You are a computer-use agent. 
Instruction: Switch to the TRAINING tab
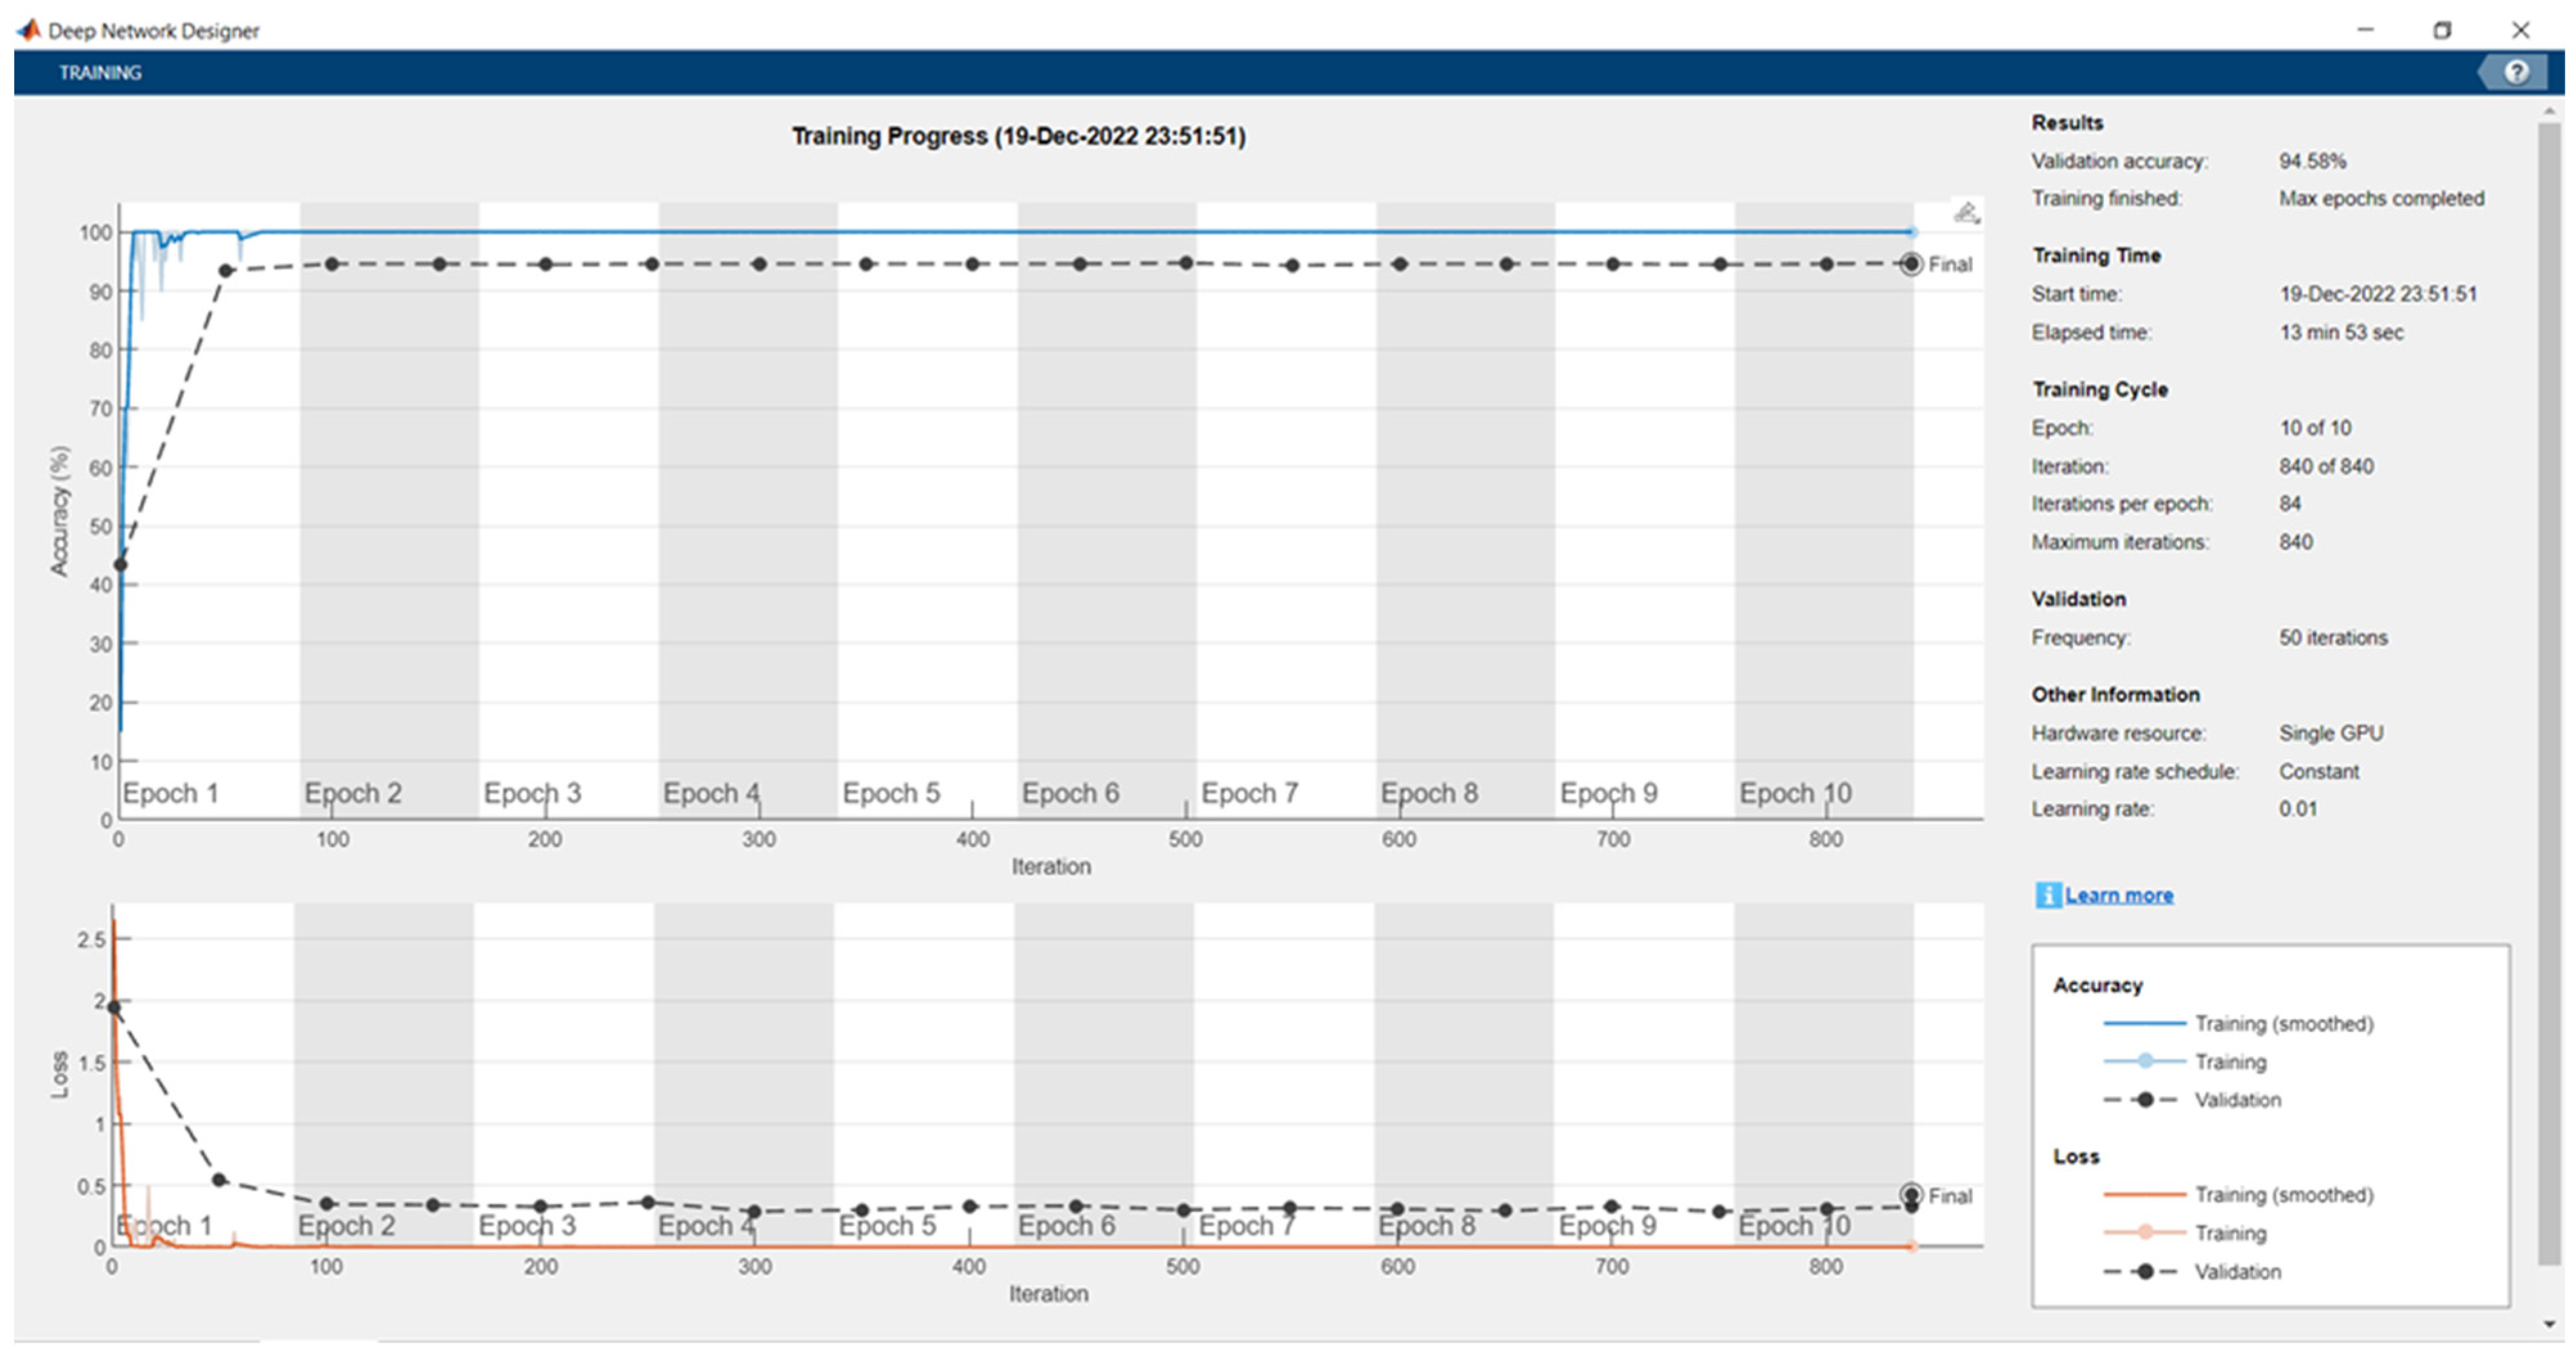(100, 73)
